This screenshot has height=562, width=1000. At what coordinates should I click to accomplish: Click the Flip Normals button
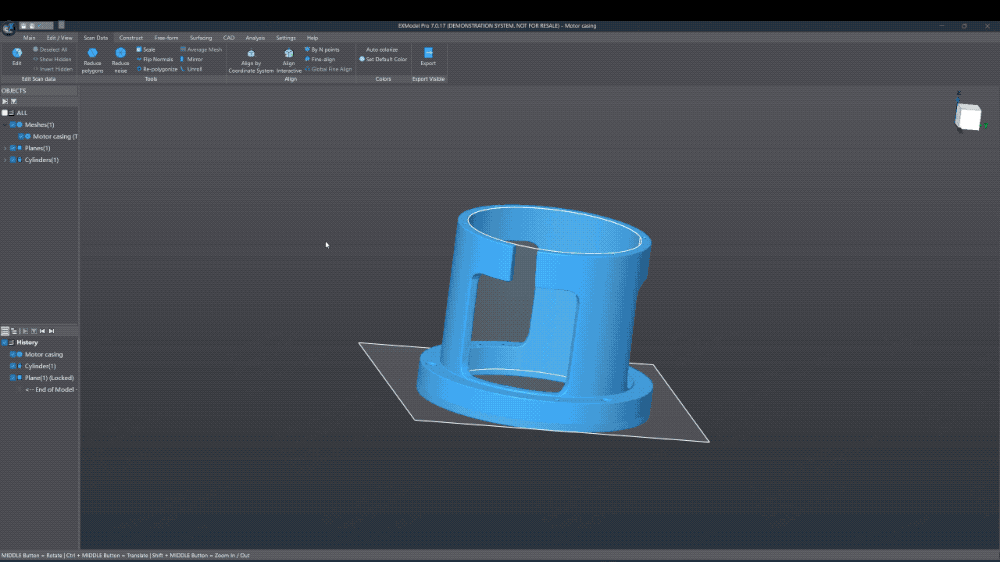(157, 59)
